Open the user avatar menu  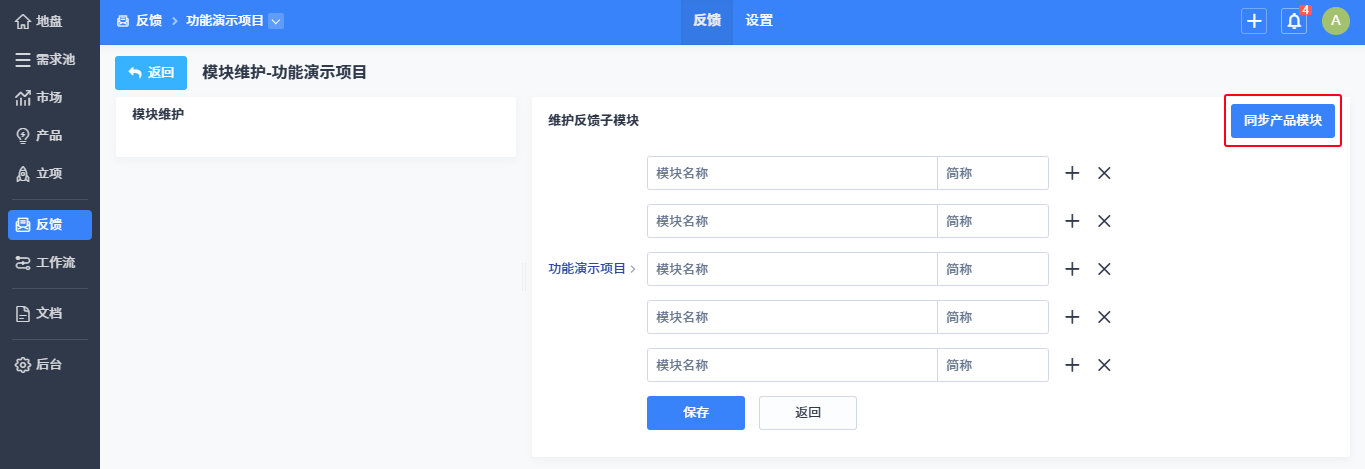[1335, 21]
